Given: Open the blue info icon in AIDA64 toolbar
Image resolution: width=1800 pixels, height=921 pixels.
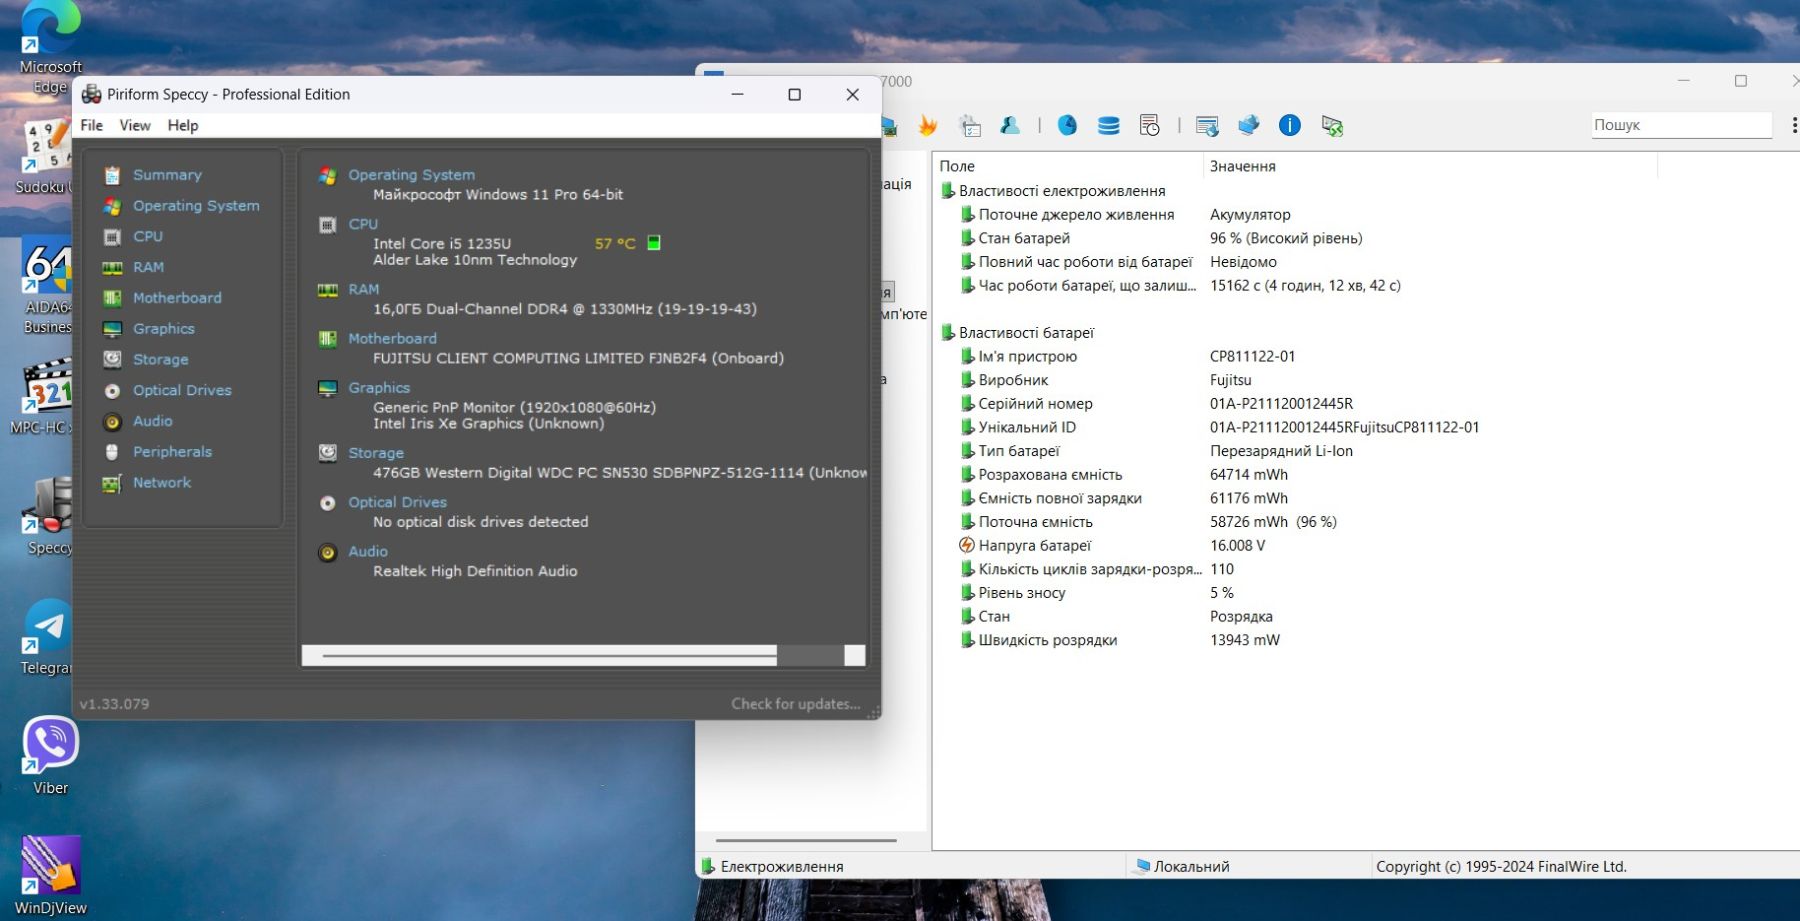Looking at the screenshot, I should coord(1290,125).
